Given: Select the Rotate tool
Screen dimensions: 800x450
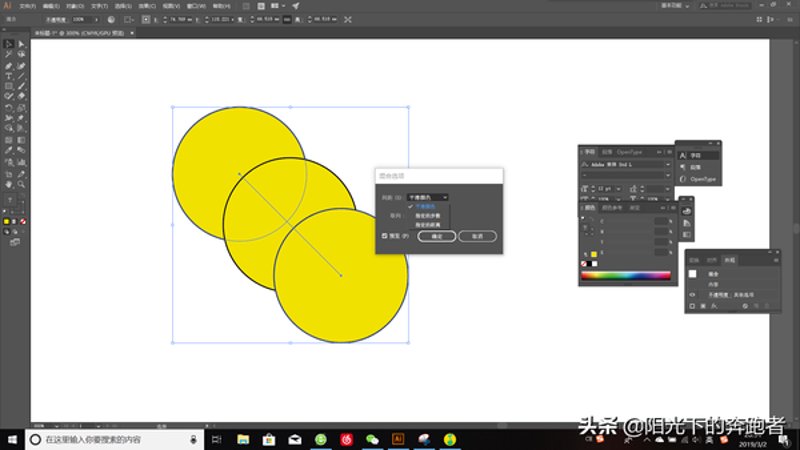Looking at the screenshot, I should pyautogui.click(x=9, y=108).
